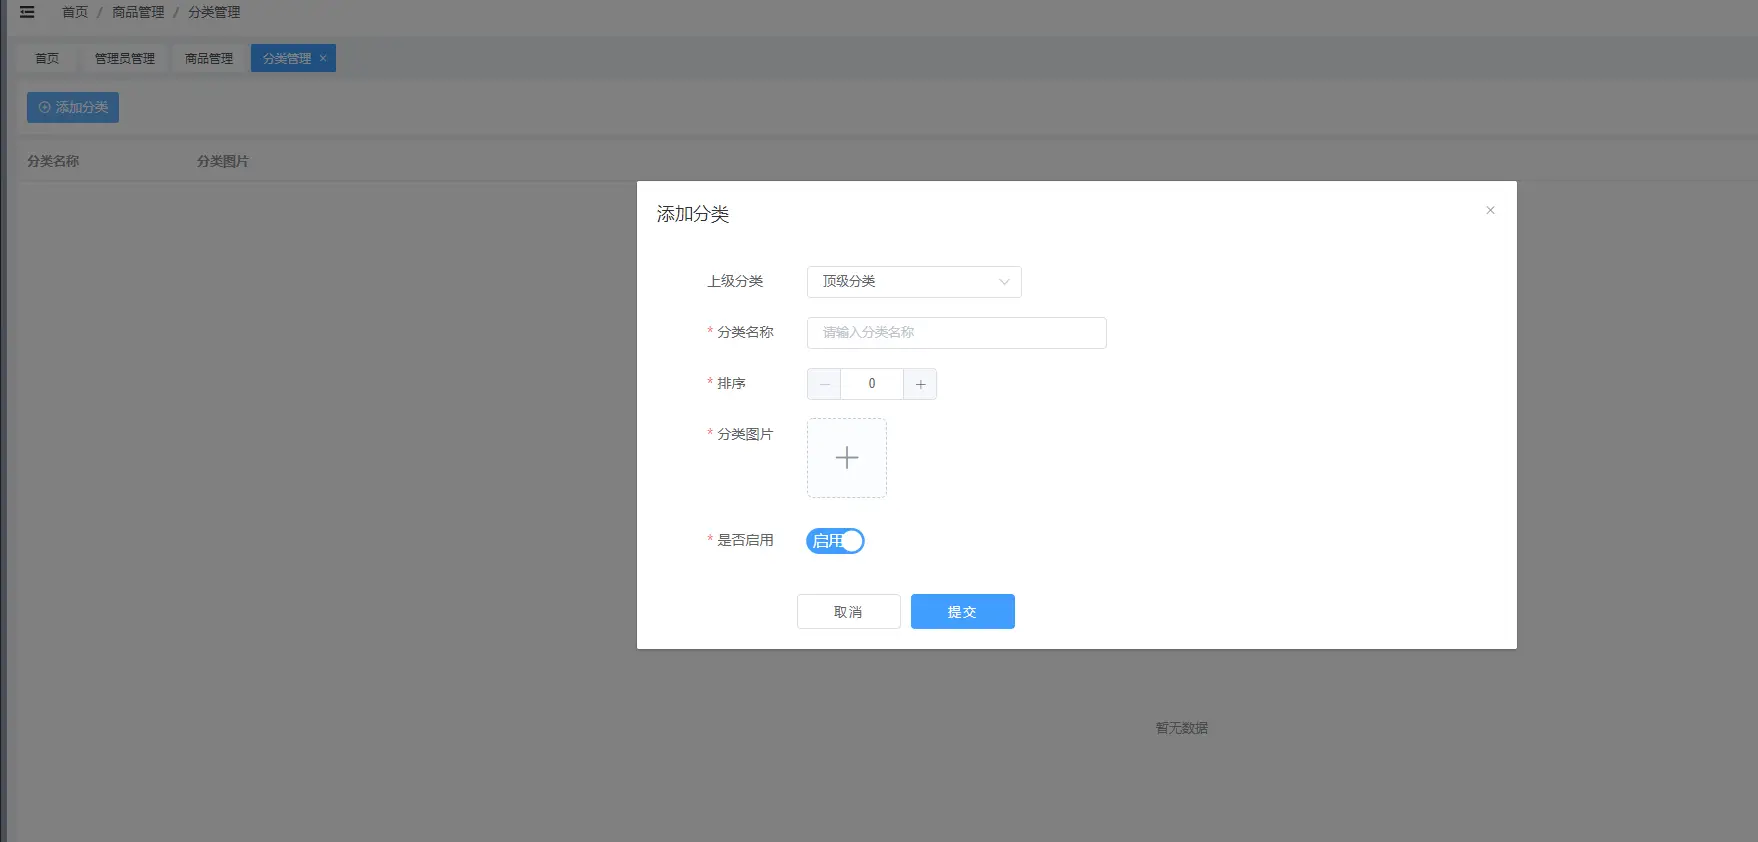The width and height of the screenshot is (1758, 842).
Task: Close the 添加分类 dialog with X icon
Action: coord(1490,210)
